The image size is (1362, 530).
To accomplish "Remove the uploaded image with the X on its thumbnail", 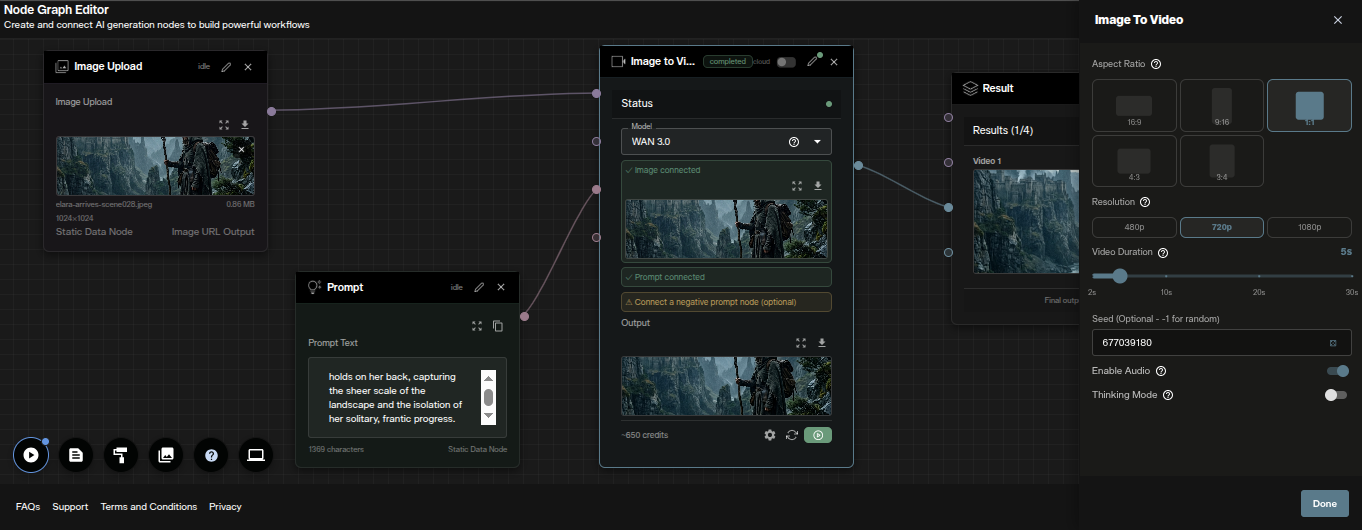I will click(241, 149).
